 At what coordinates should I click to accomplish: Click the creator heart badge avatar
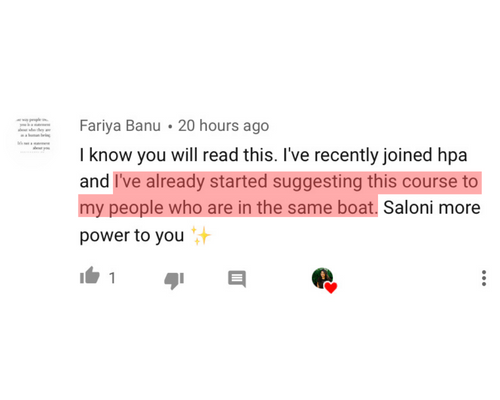pyautogui.click(x=324, y=280)
